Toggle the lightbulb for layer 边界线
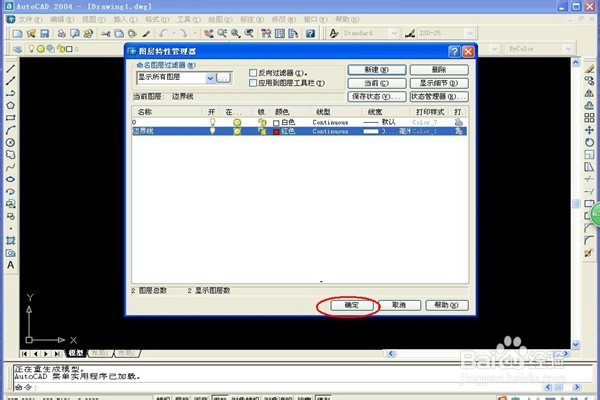 point(212,131)
